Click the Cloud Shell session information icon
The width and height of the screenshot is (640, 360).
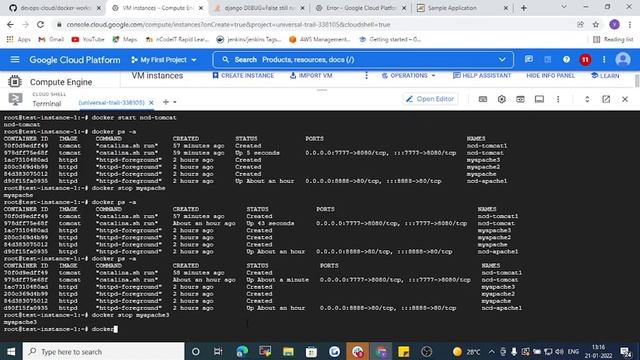tap(539, 99)
